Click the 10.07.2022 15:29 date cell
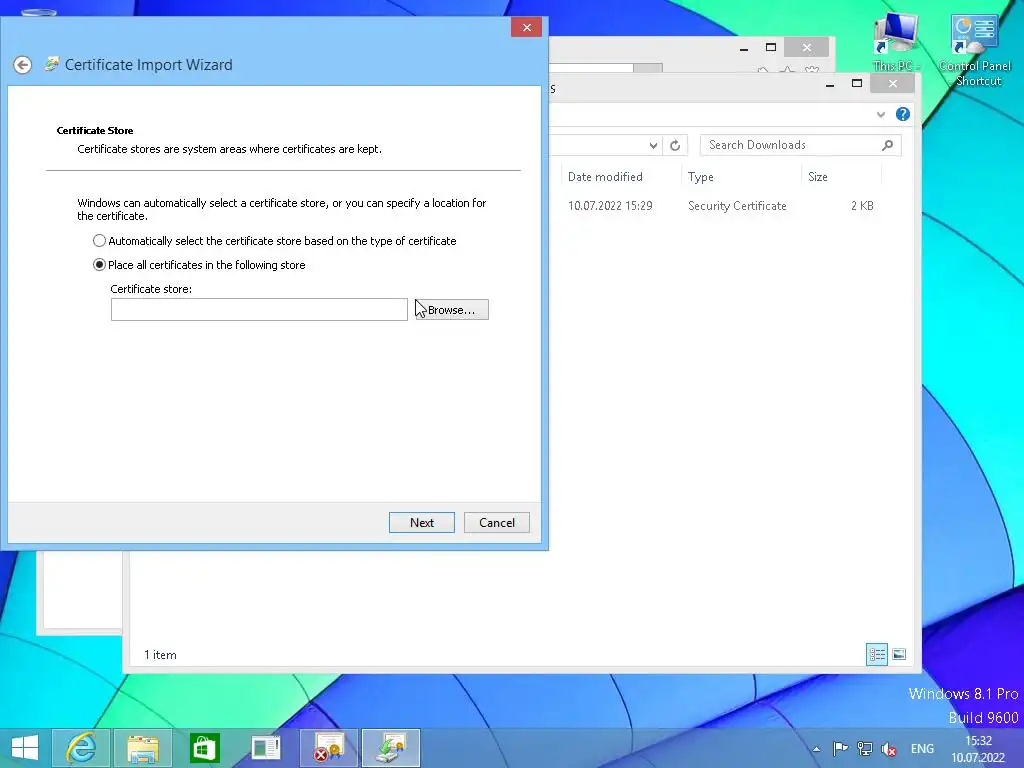The image size is (1024, 768). click(x=610, y=206)
